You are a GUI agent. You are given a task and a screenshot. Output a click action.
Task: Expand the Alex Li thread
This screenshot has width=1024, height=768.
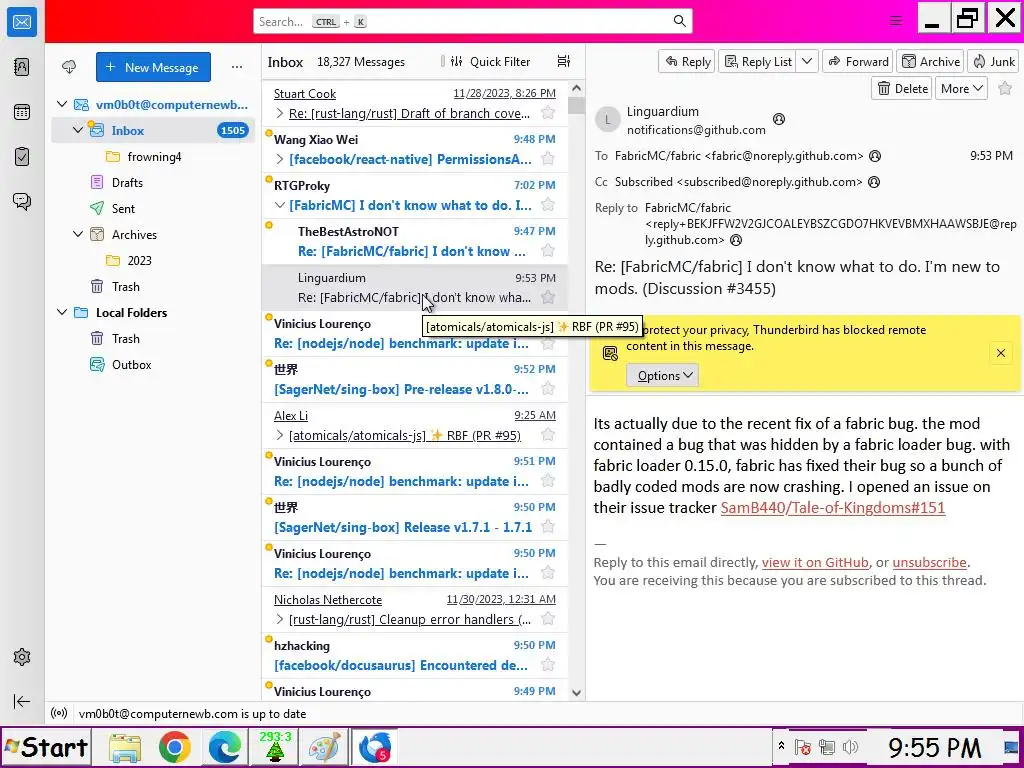pos(280,435)
